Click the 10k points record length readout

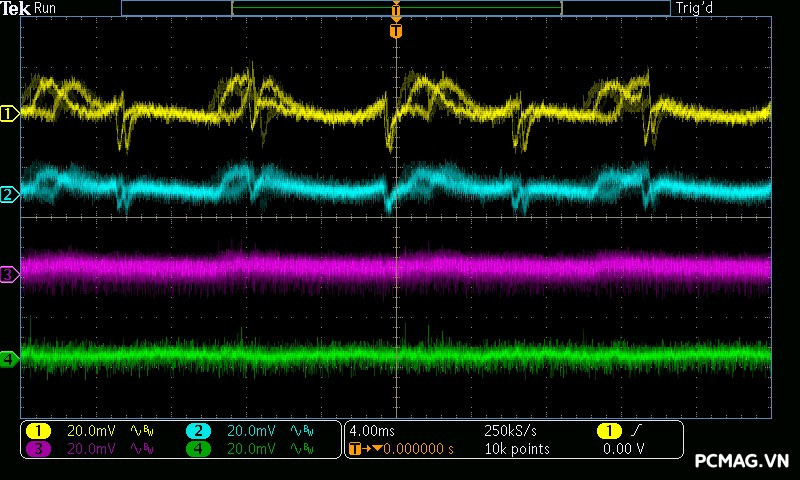tap(516, 449)
